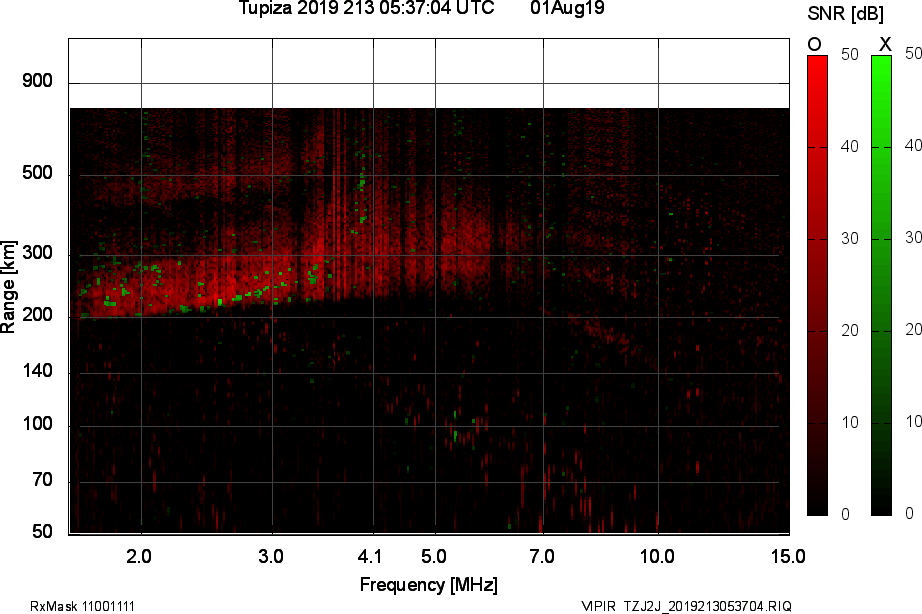Image resolution: width=922 pixels, height=614 pixels.
Task: Click the 'O' label above the red bar
Action: pyautogui.click(x=814, y=44)
